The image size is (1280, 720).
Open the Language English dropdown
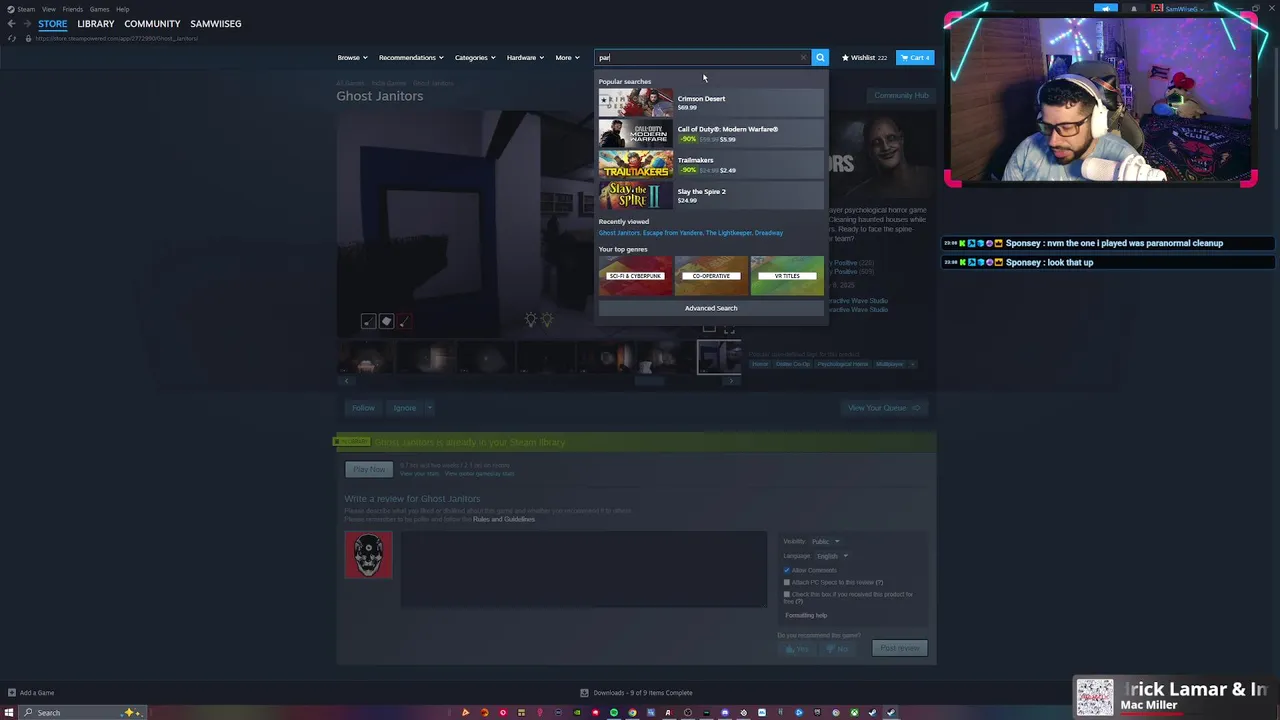pos(831,556)
